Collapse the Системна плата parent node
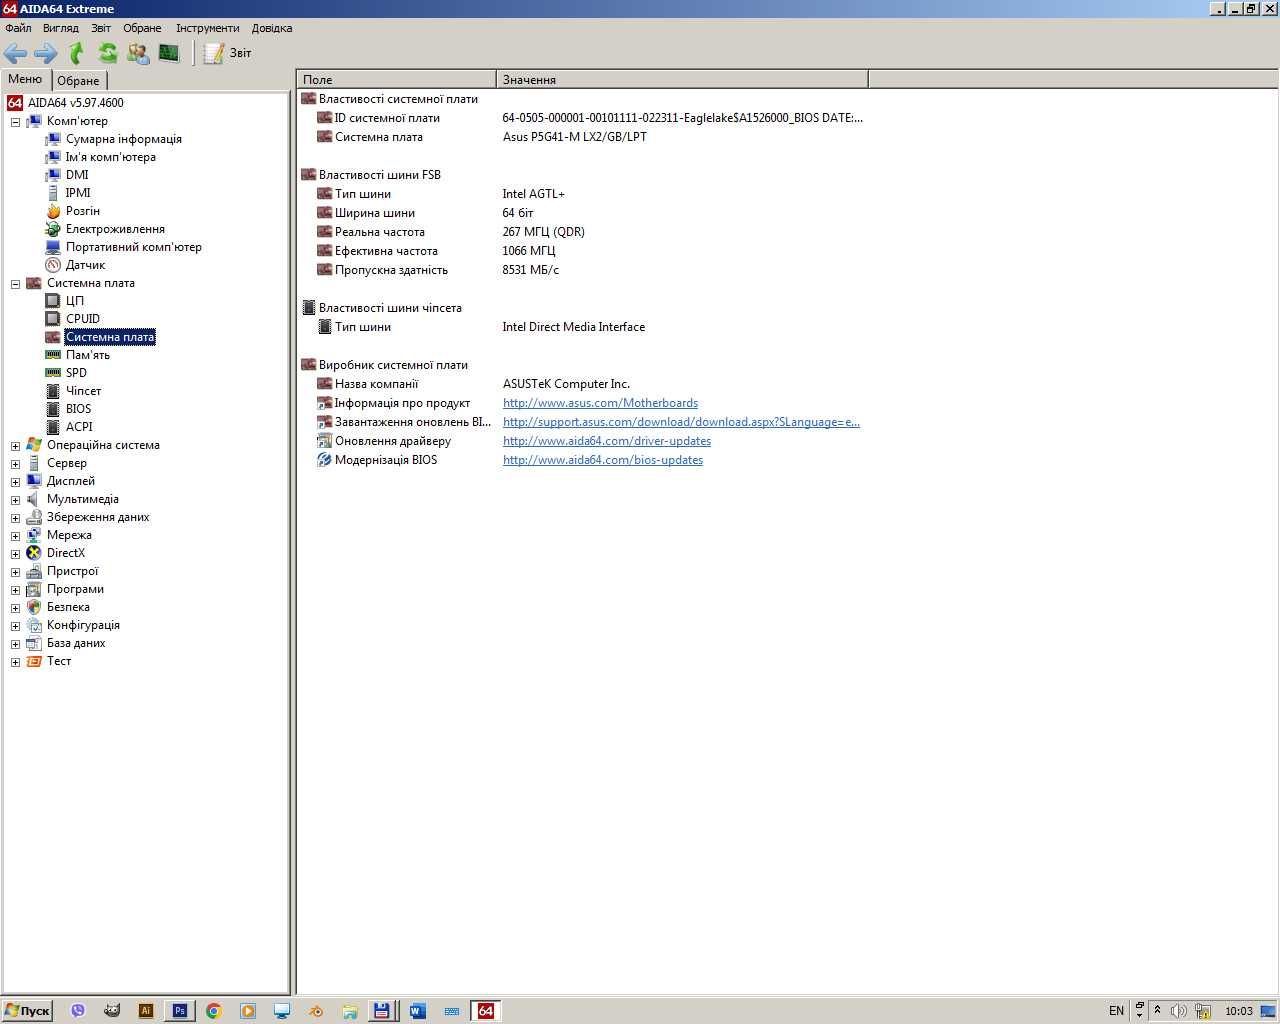This screenshot has height=1024, width=1280. 15,284
